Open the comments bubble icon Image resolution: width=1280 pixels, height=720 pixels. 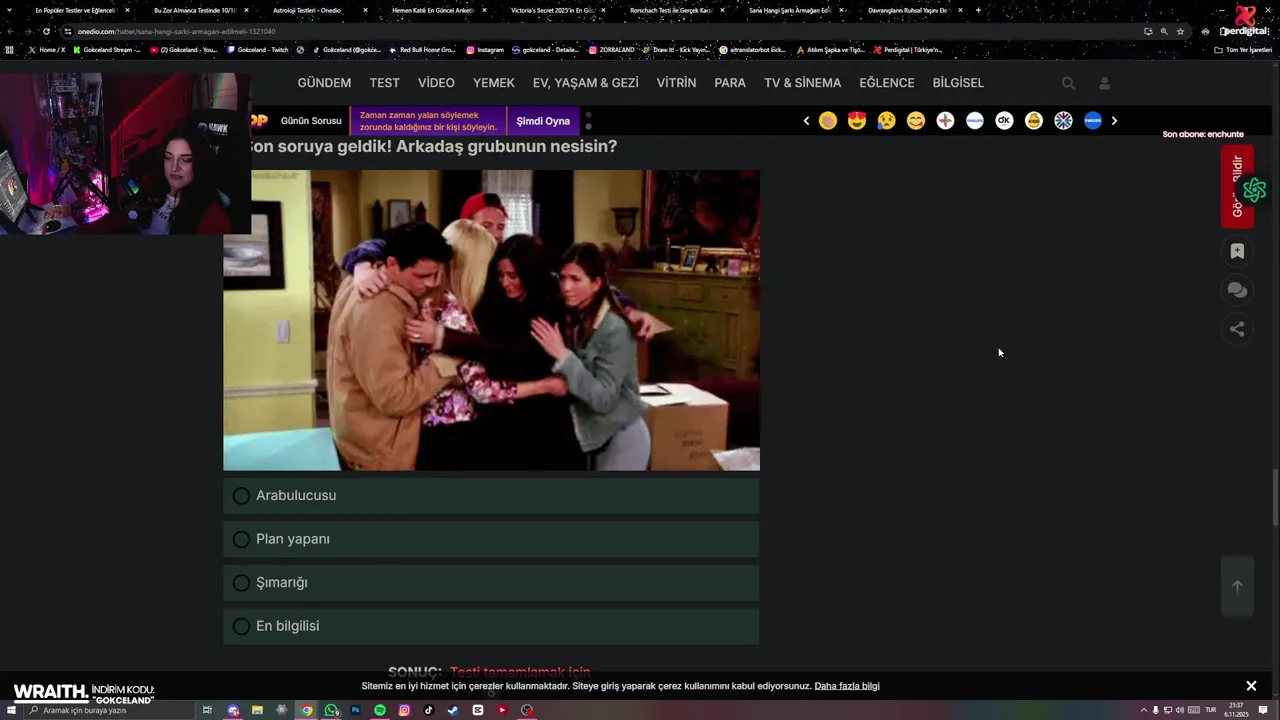[1237, 290]
